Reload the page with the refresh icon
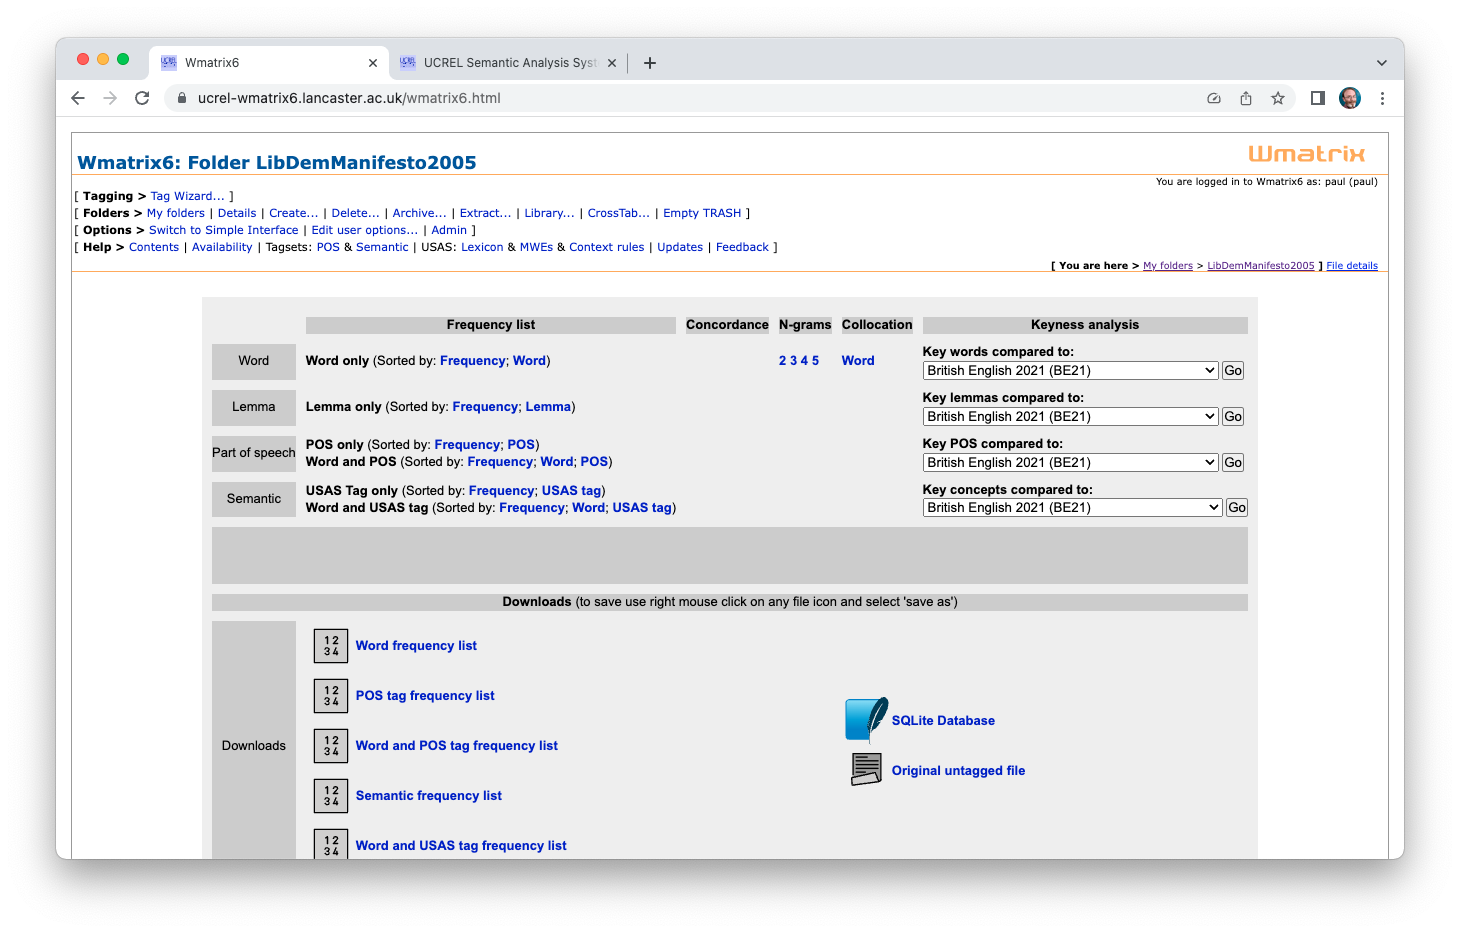Screen dimensions: 1460x933 point(142,98)
